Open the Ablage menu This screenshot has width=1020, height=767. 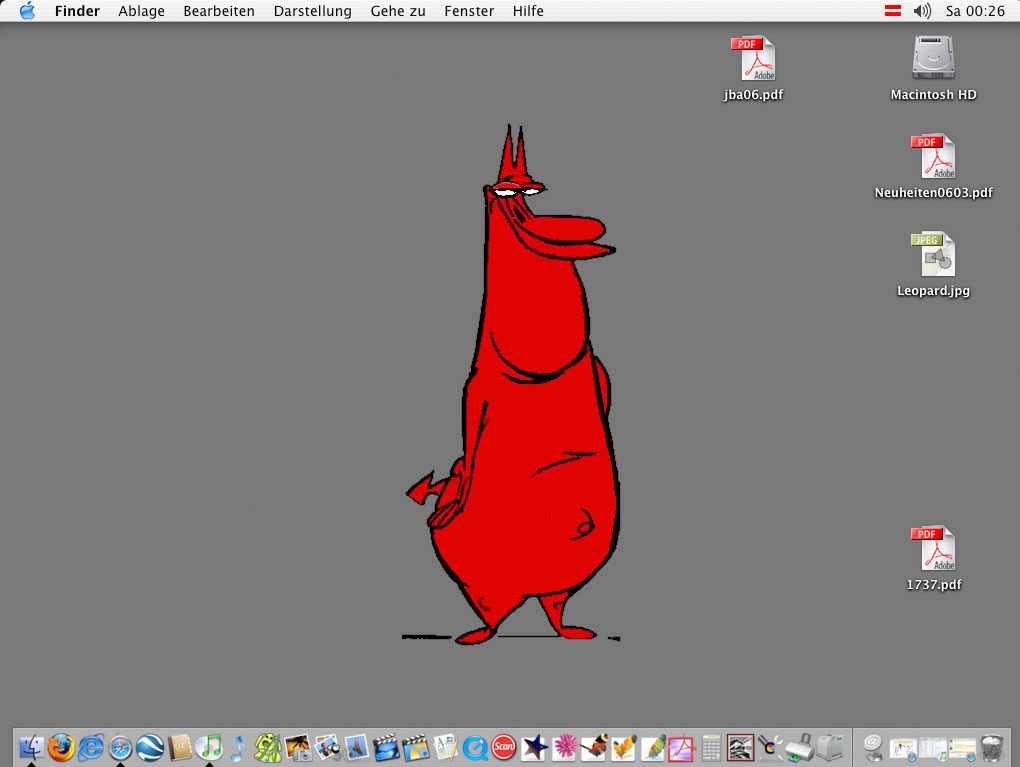coord(141,11)
